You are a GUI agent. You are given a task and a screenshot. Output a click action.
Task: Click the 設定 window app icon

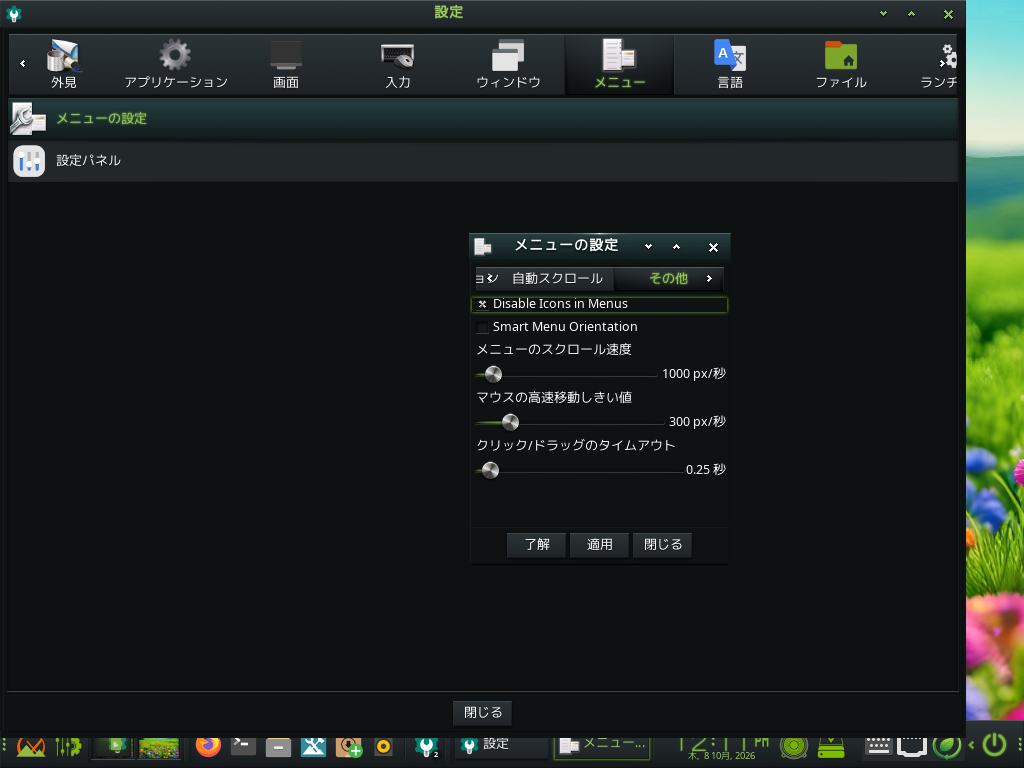(x=13, y=13)
